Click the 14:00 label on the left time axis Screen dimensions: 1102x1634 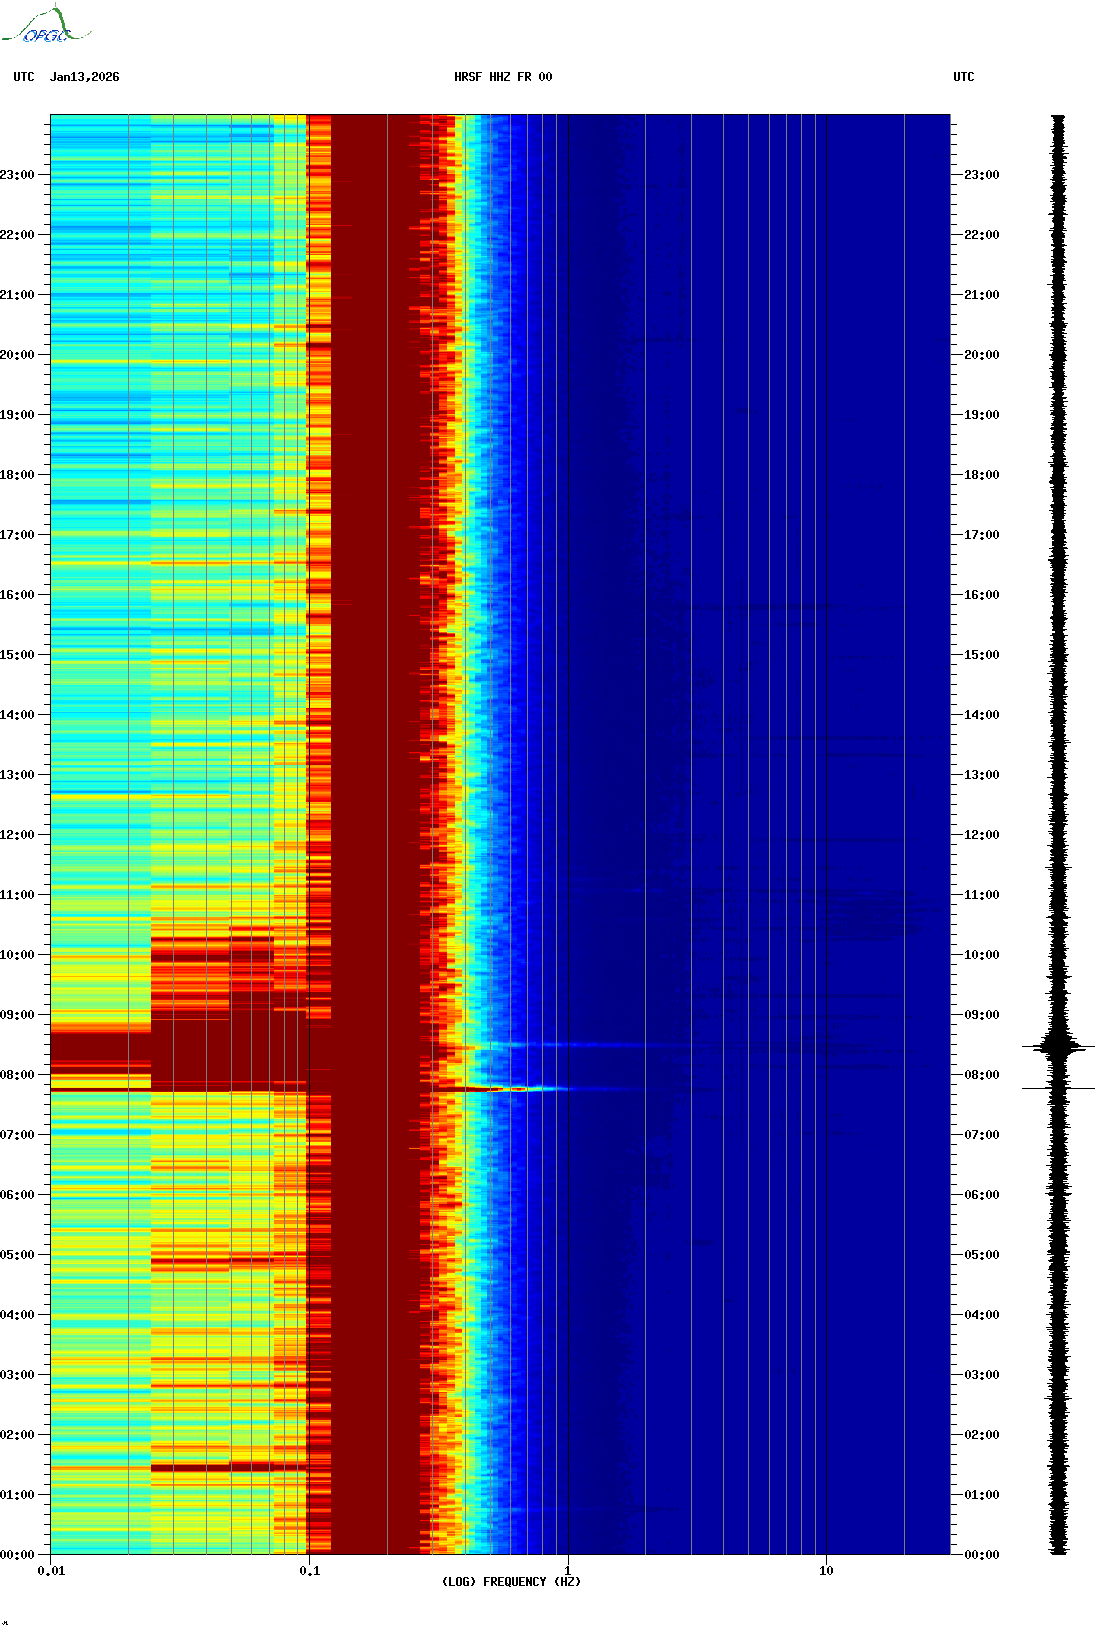click(17, 715)
